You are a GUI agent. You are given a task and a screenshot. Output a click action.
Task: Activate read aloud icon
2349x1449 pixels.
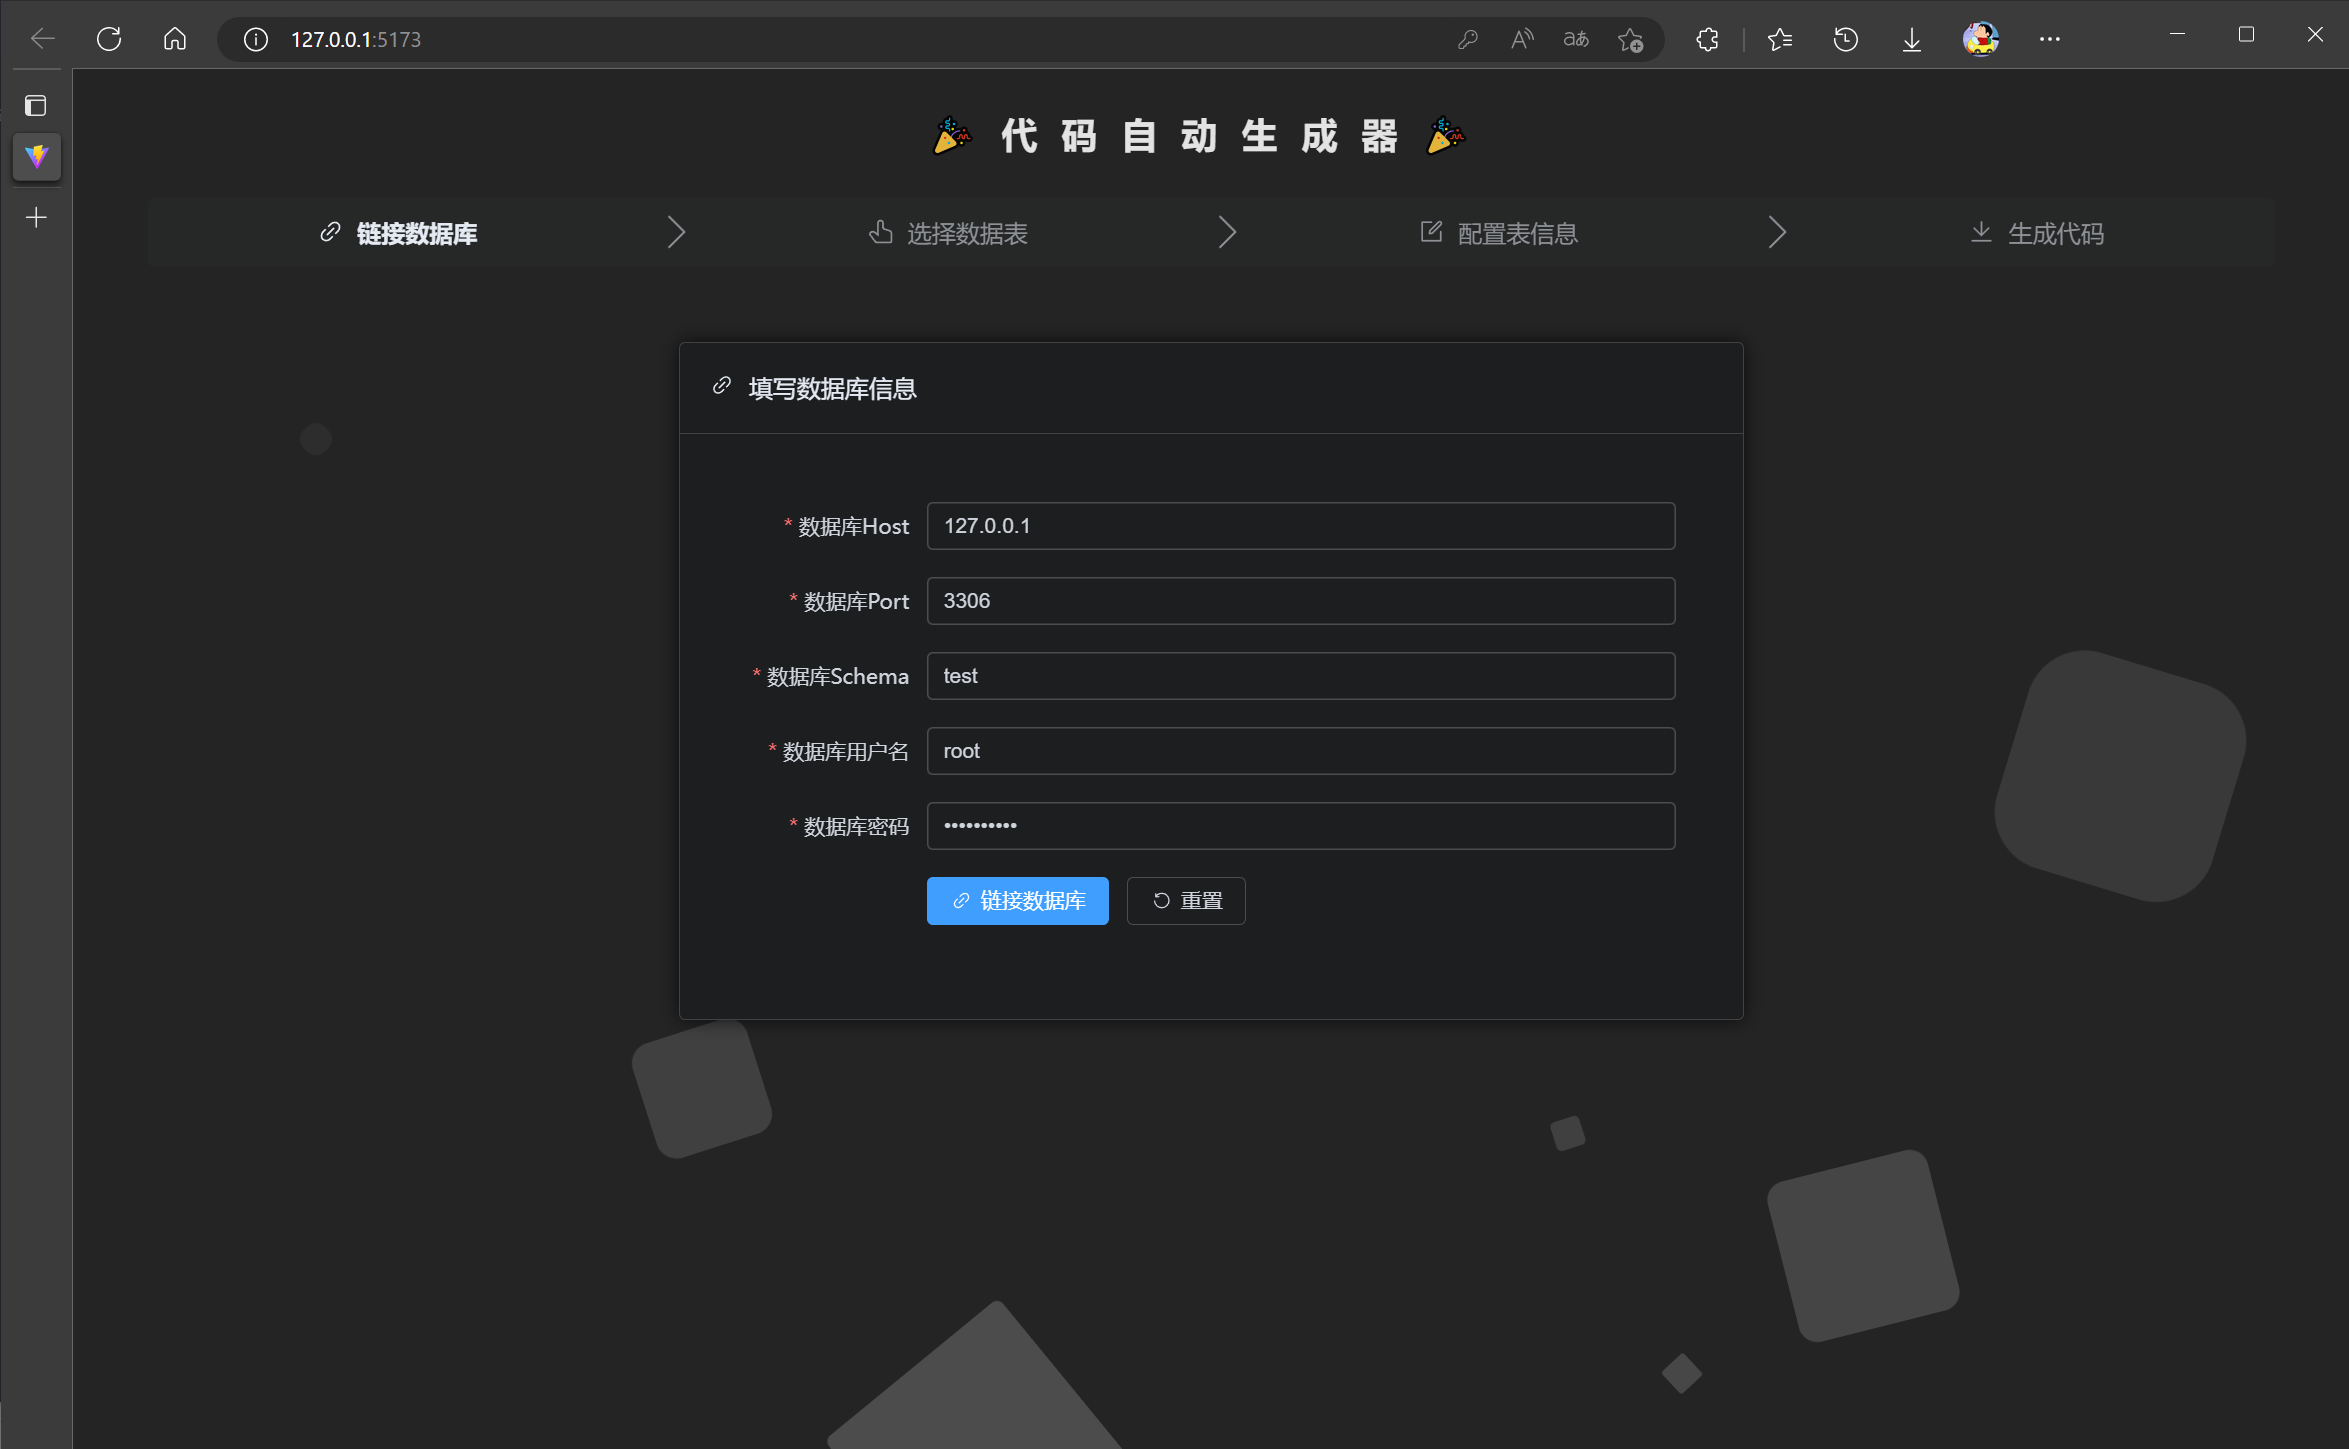pyautogui.click(x=1522, y=39)
